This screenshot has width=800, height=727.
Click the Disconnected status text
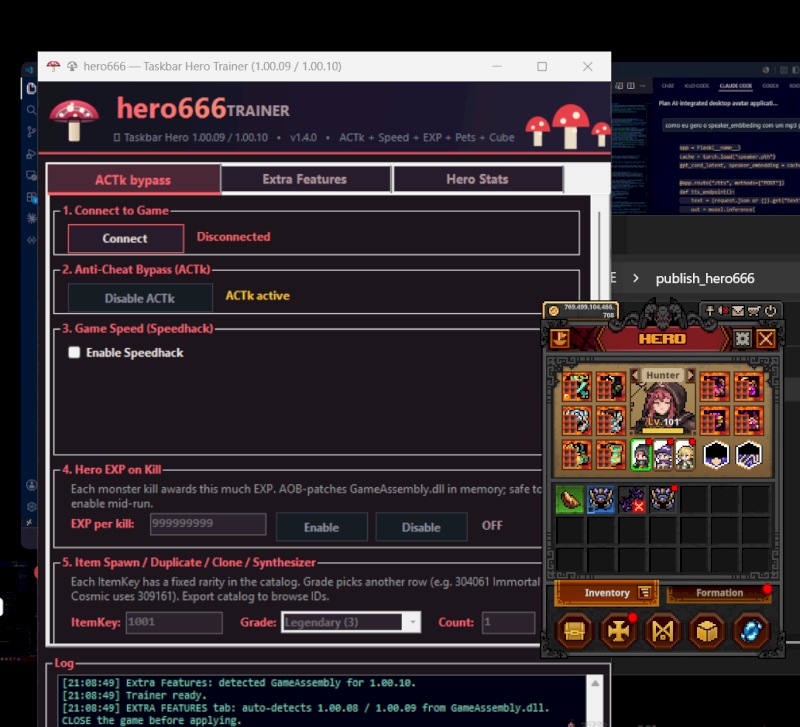click(x=234, y=237)
